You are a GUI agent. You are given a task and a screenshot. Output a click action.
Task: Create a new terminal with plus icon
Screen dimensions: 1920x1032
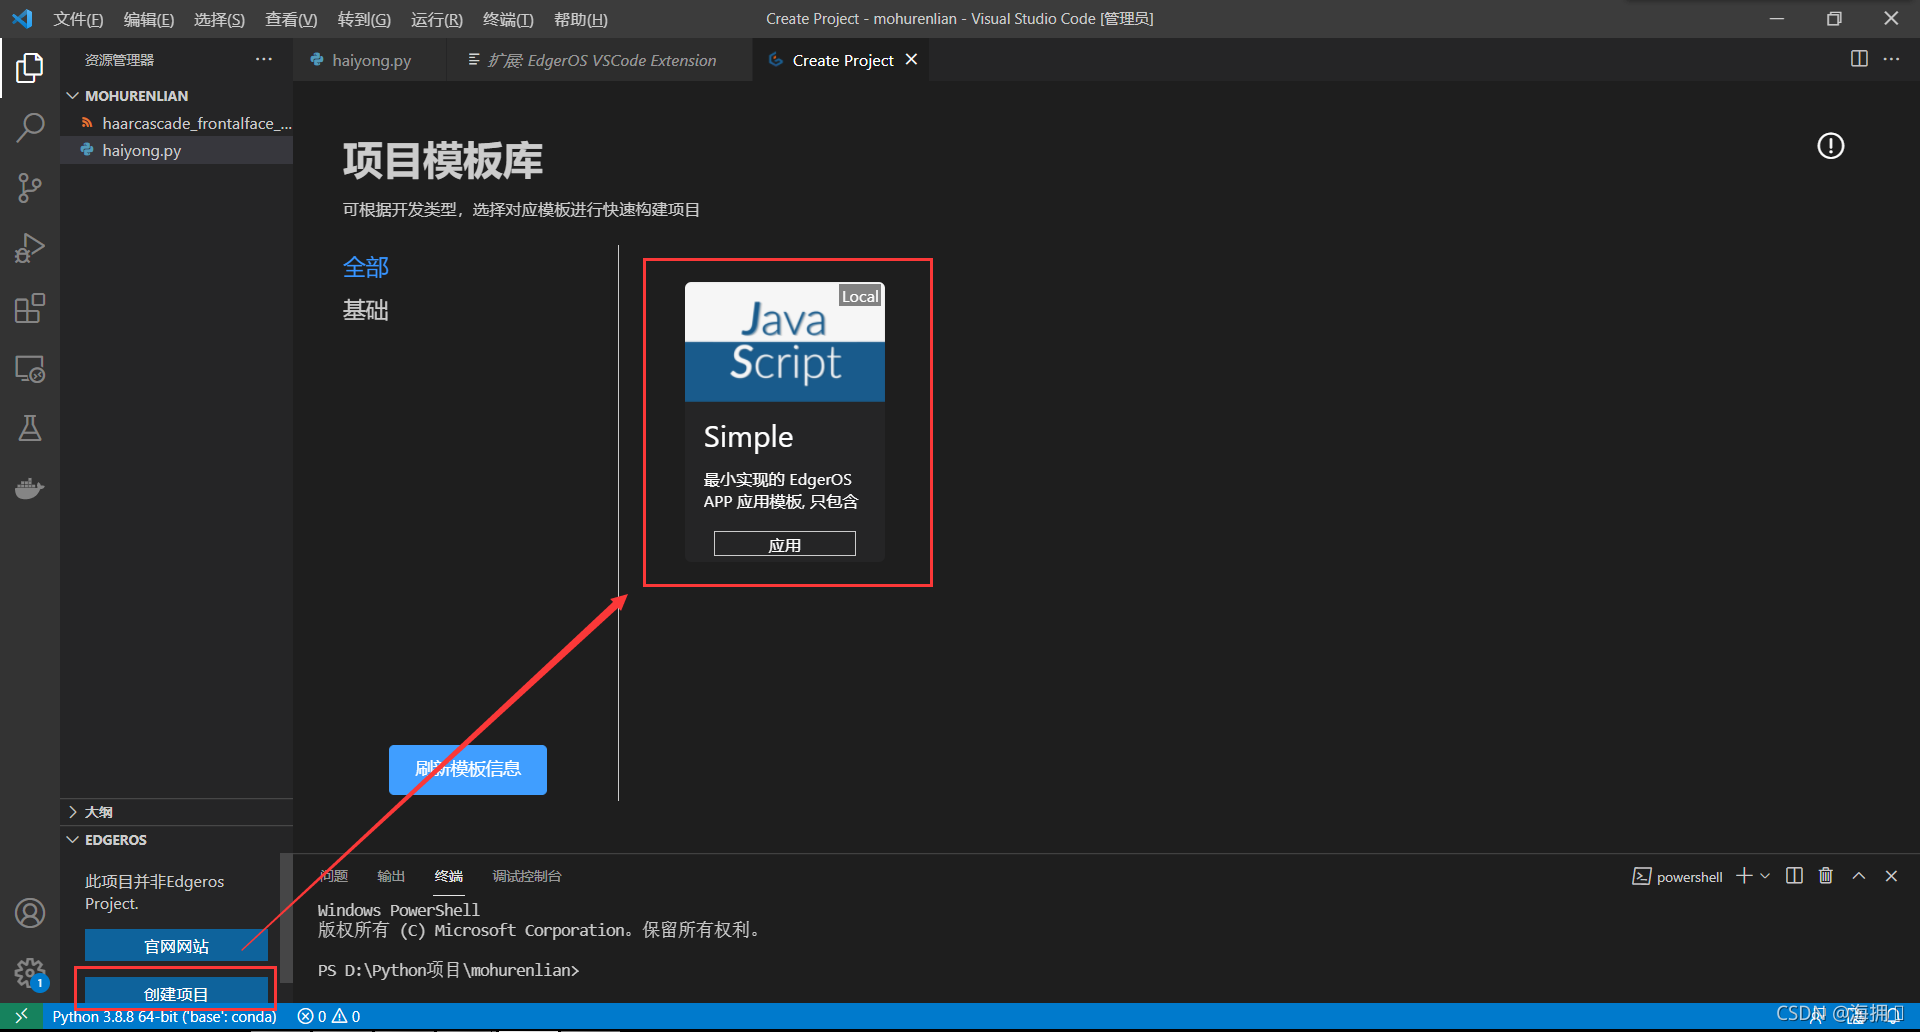1741,875
